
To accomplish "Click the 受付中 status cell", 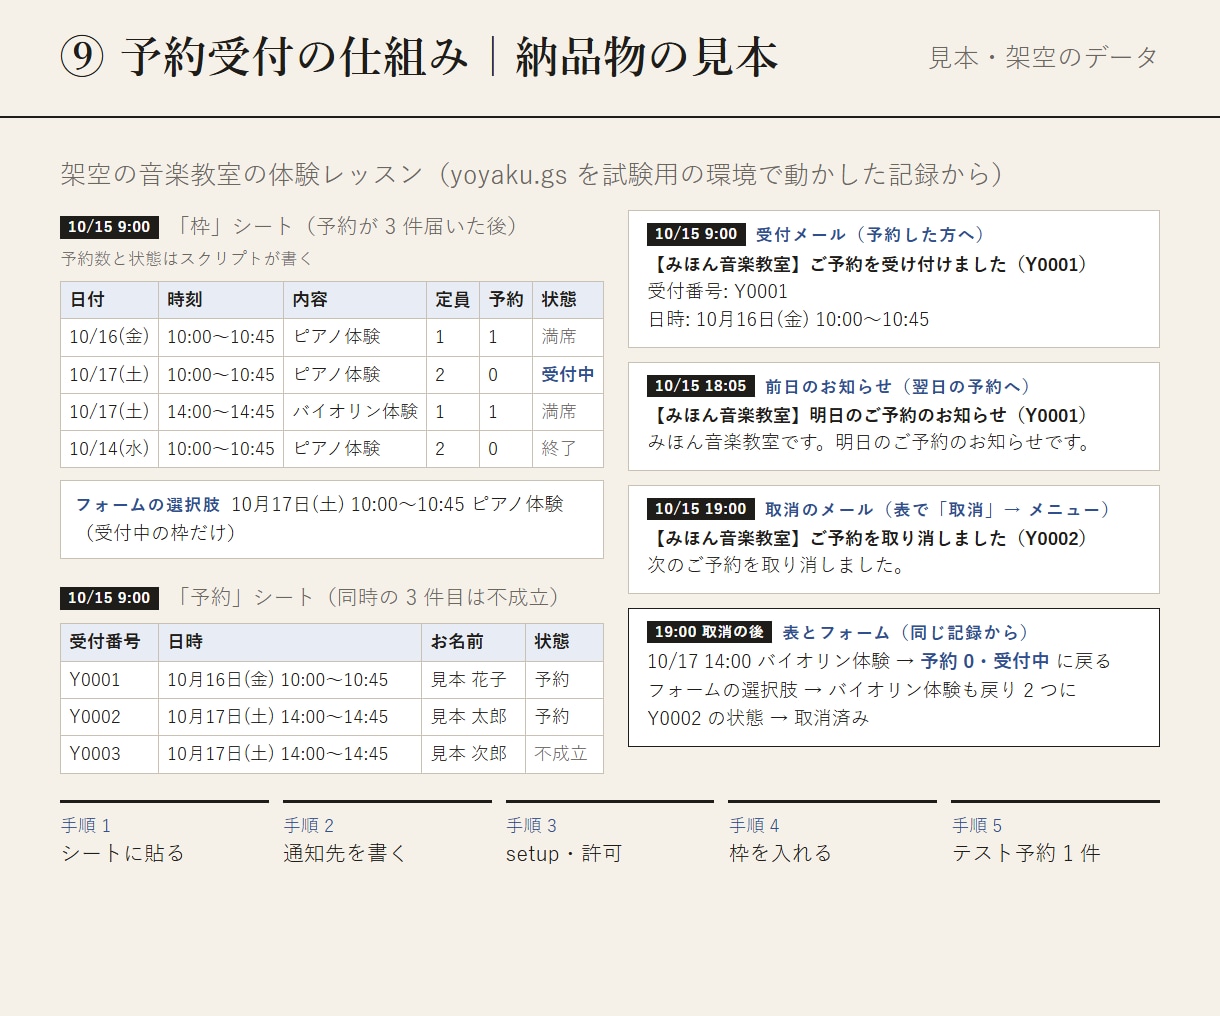I will tap(568, 374).
